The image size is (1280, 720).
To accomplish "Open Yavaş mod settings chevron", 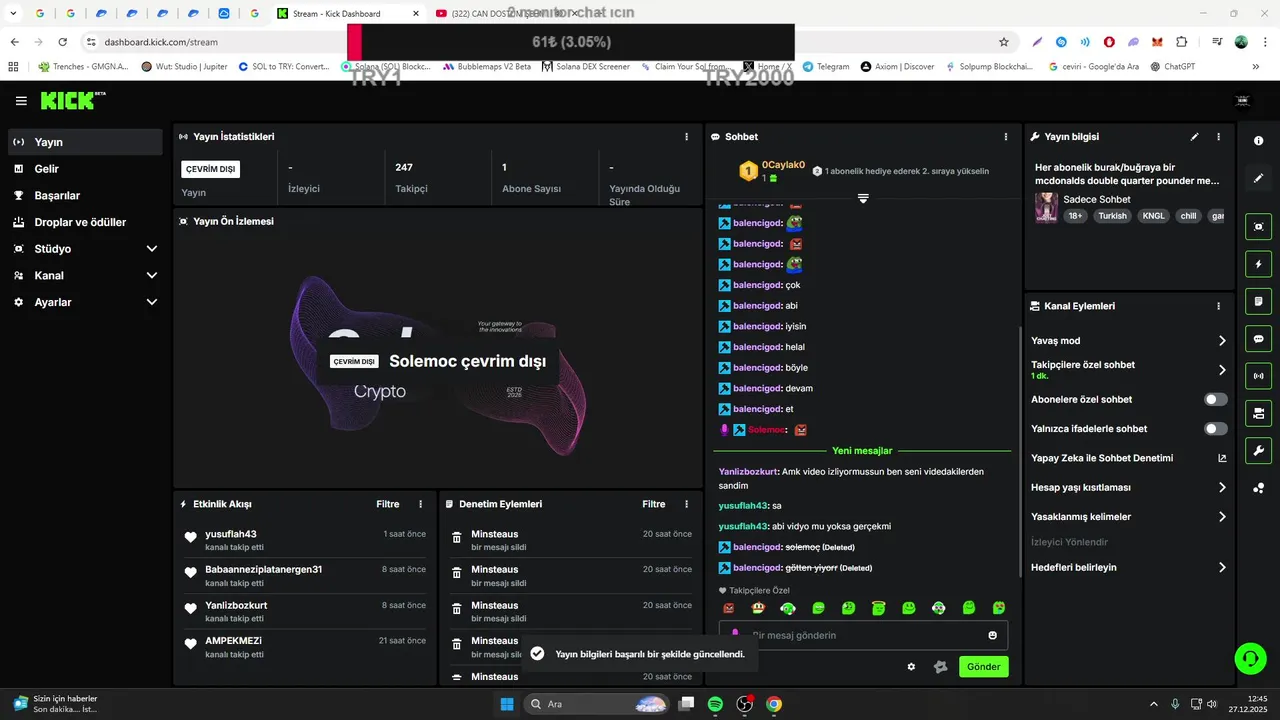I will pos(1222,341).
